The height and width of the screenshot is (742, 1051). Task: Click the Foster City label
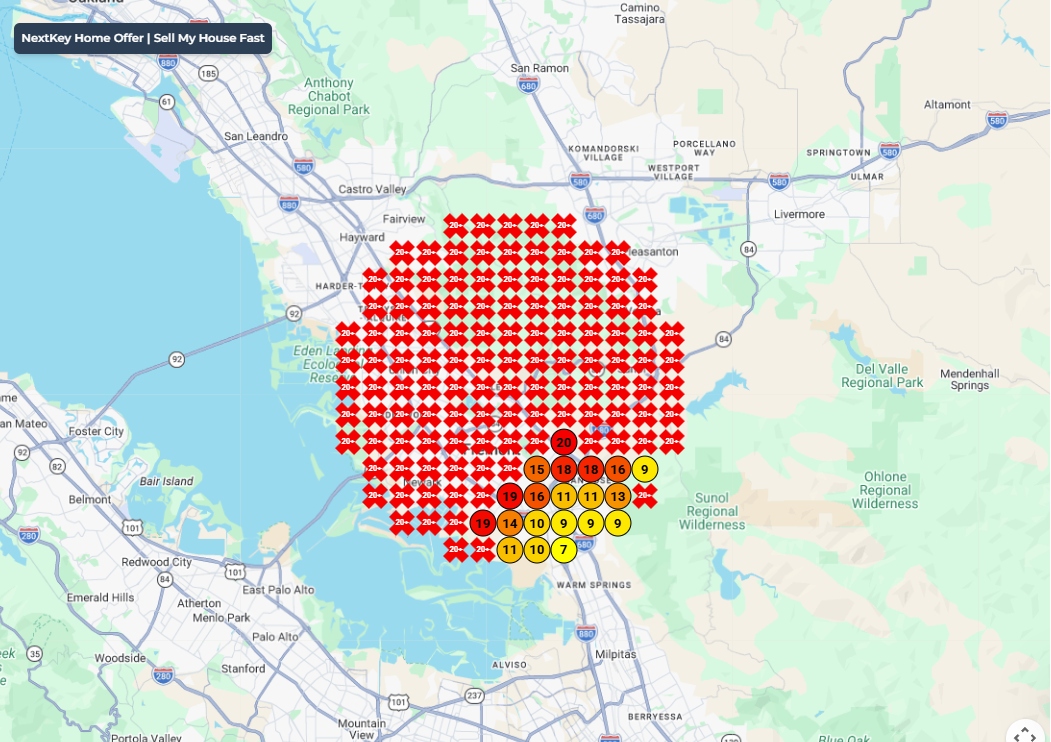tap(96, 432)
